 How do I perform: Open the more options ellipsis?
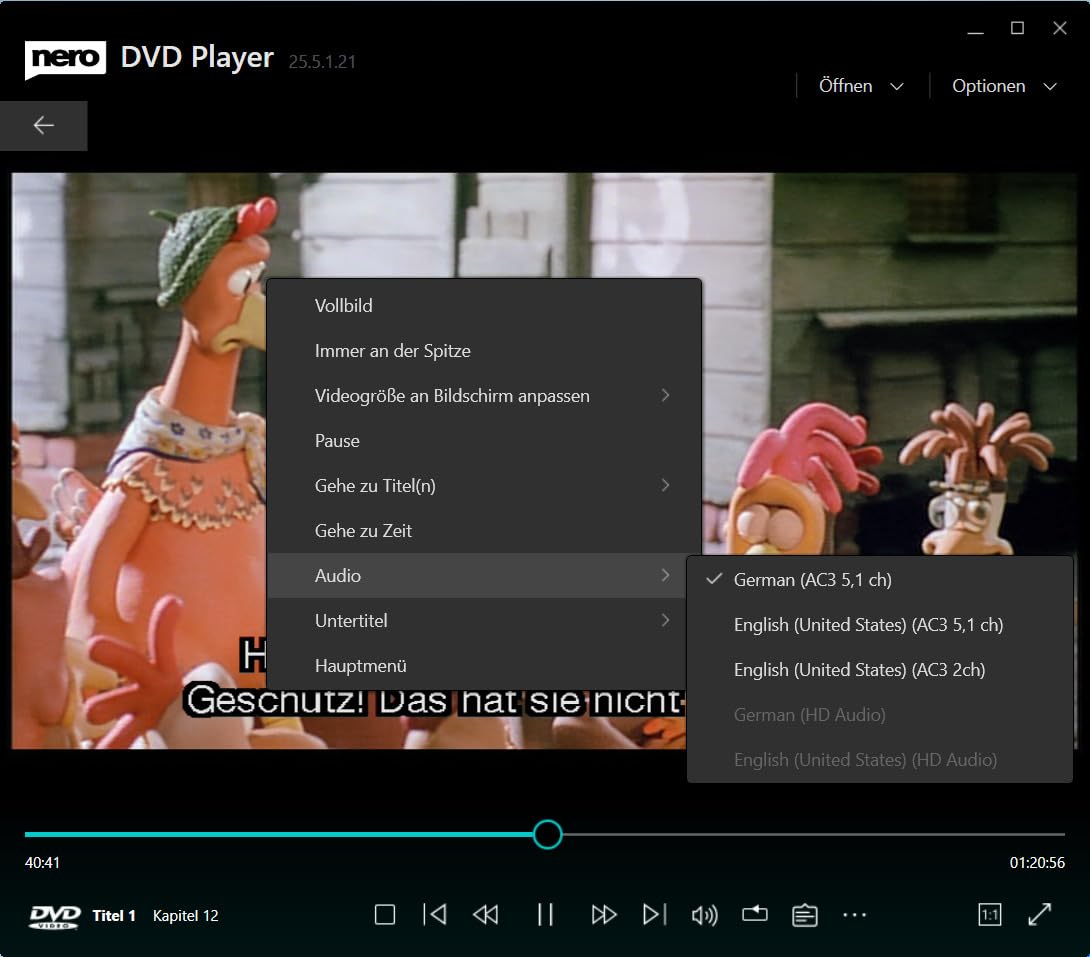(854, 915)
